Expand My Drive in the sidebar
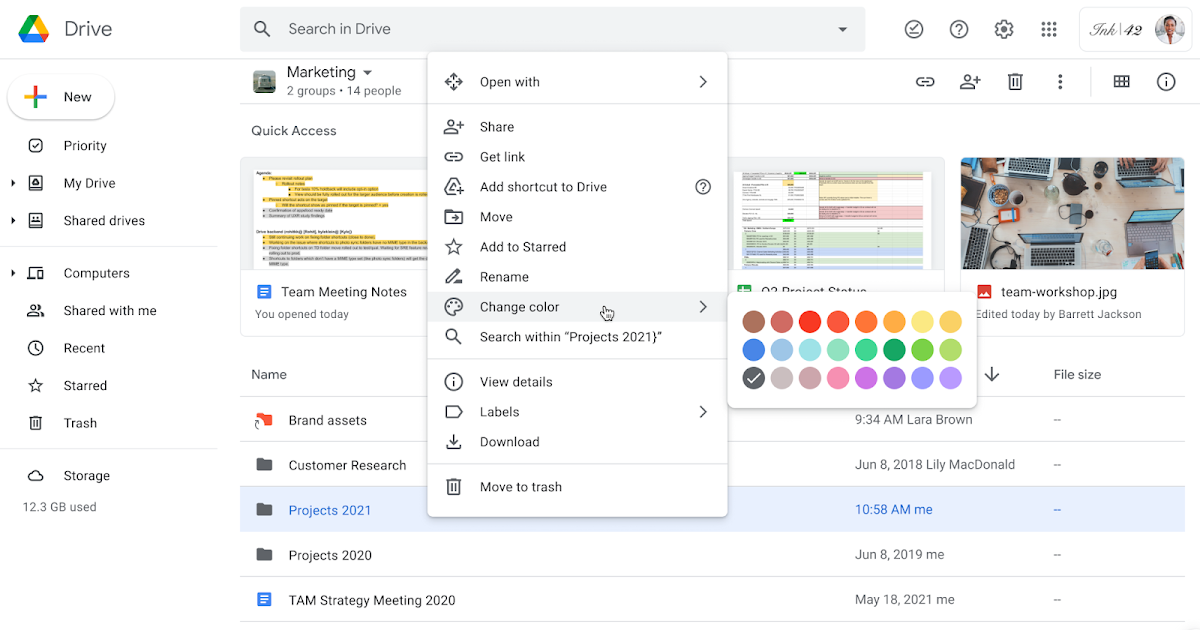The image size is (1200, 630). (12, 183)
